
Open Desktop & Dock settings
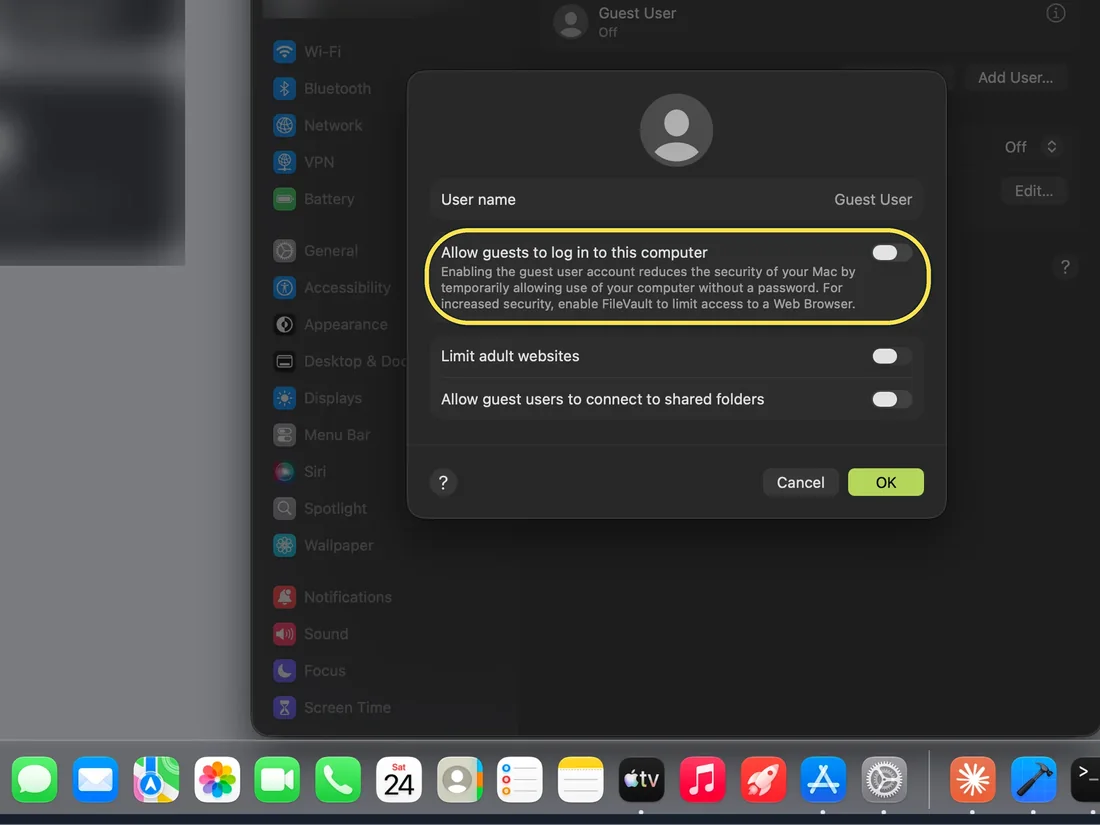(340, 361)
